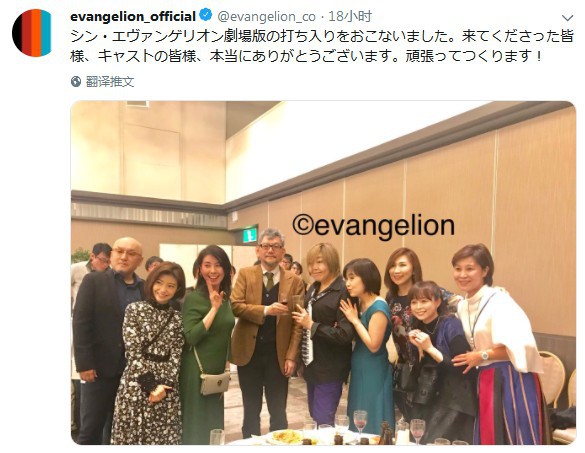The width and height of the screenshot is (585, 453).
Task: Click the blue verified badge
Action: (206, 16)
